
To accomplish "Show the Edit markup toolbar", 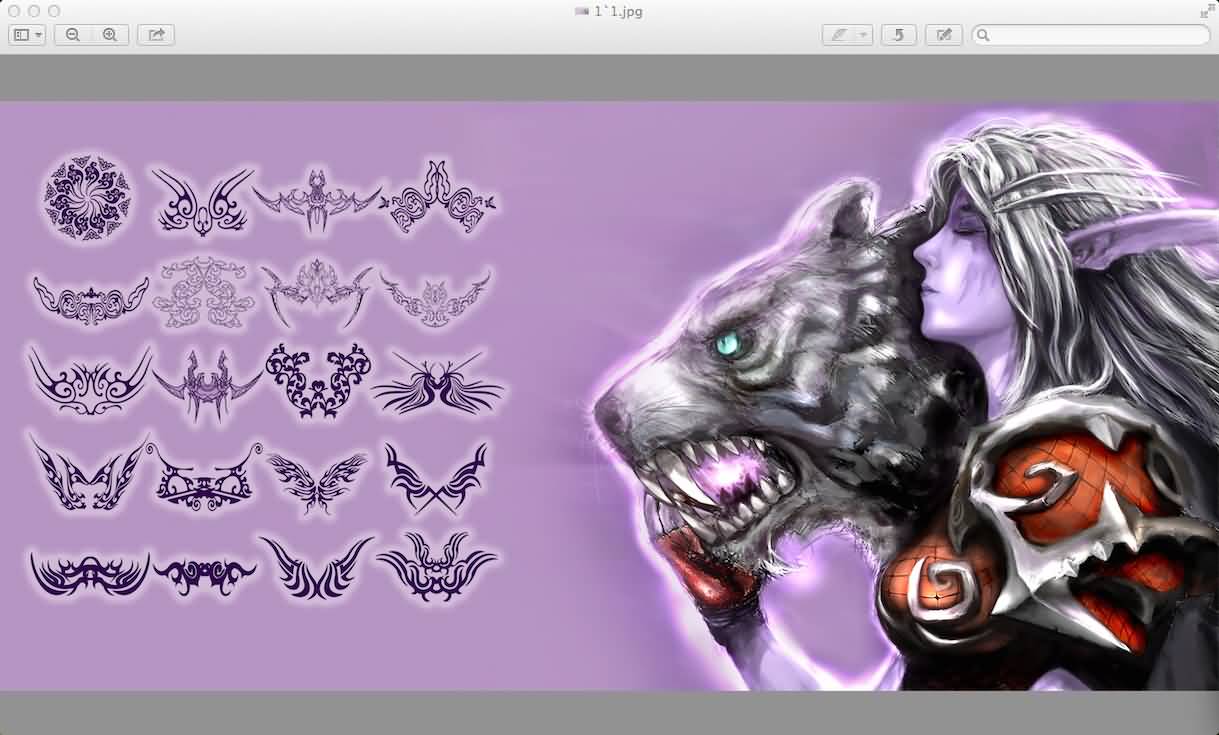I will (944, 35).
